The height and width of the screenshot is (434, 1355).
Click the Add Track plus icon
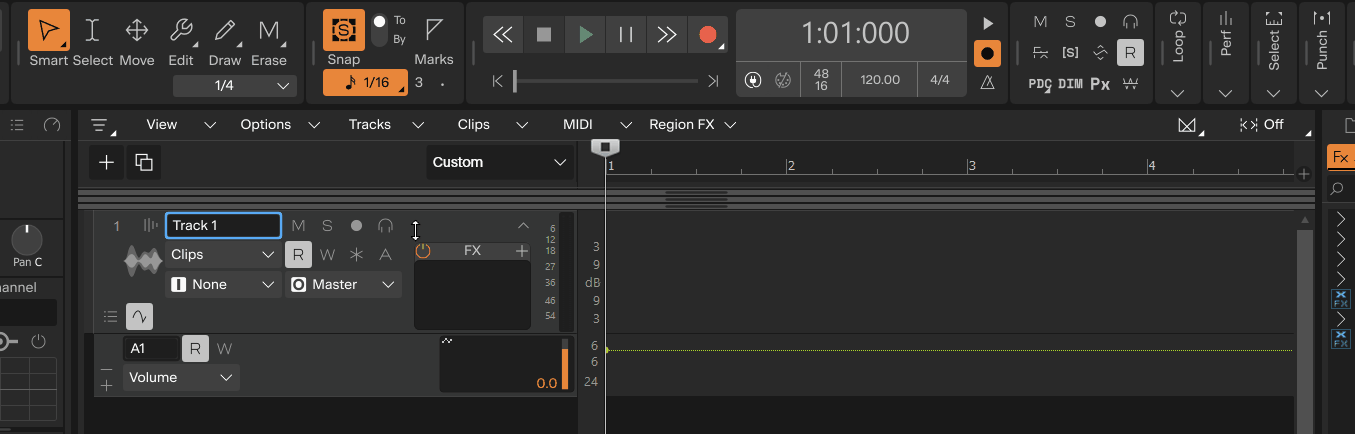(107, 162)
